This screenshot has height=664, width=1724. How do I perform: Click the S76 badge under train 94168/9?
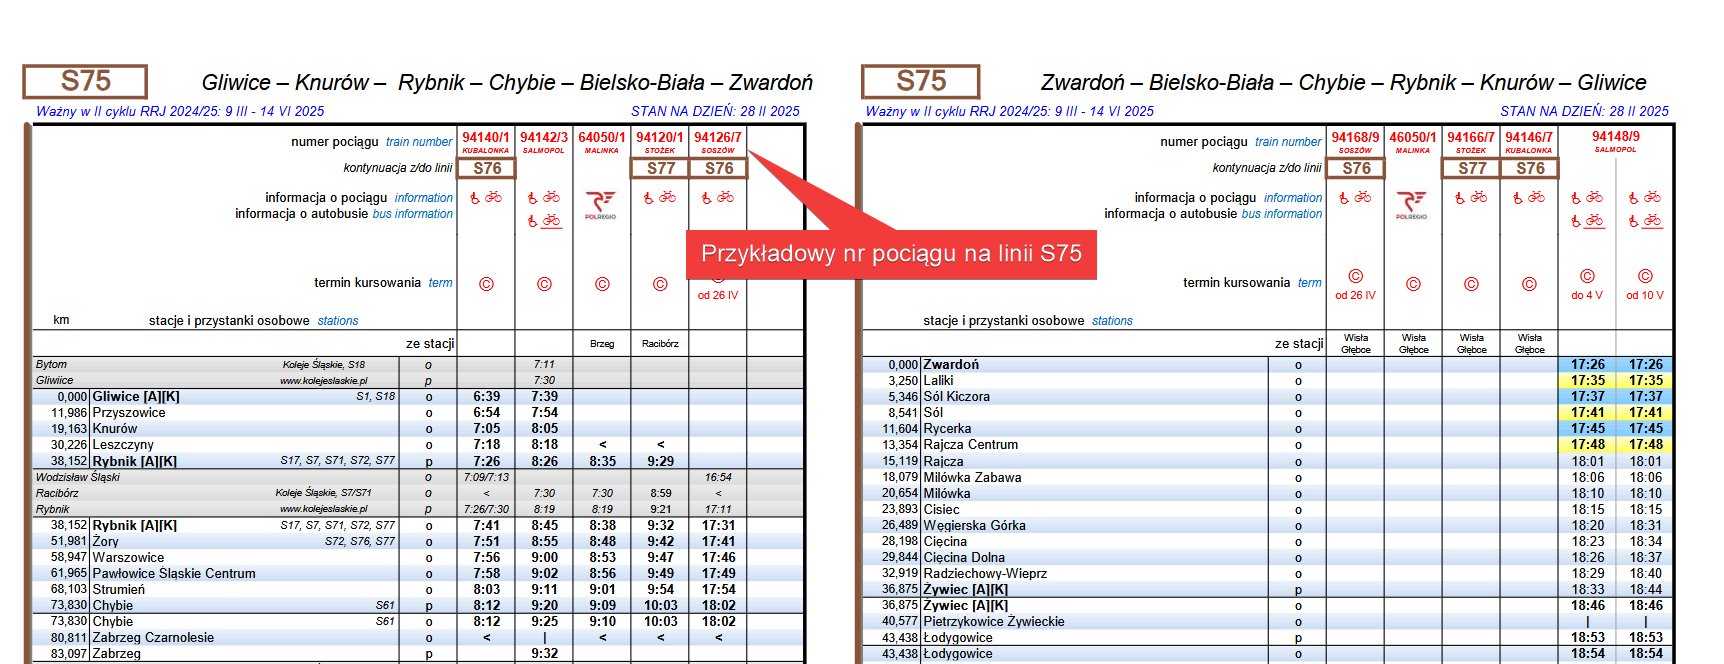[x=1356, y=168]
